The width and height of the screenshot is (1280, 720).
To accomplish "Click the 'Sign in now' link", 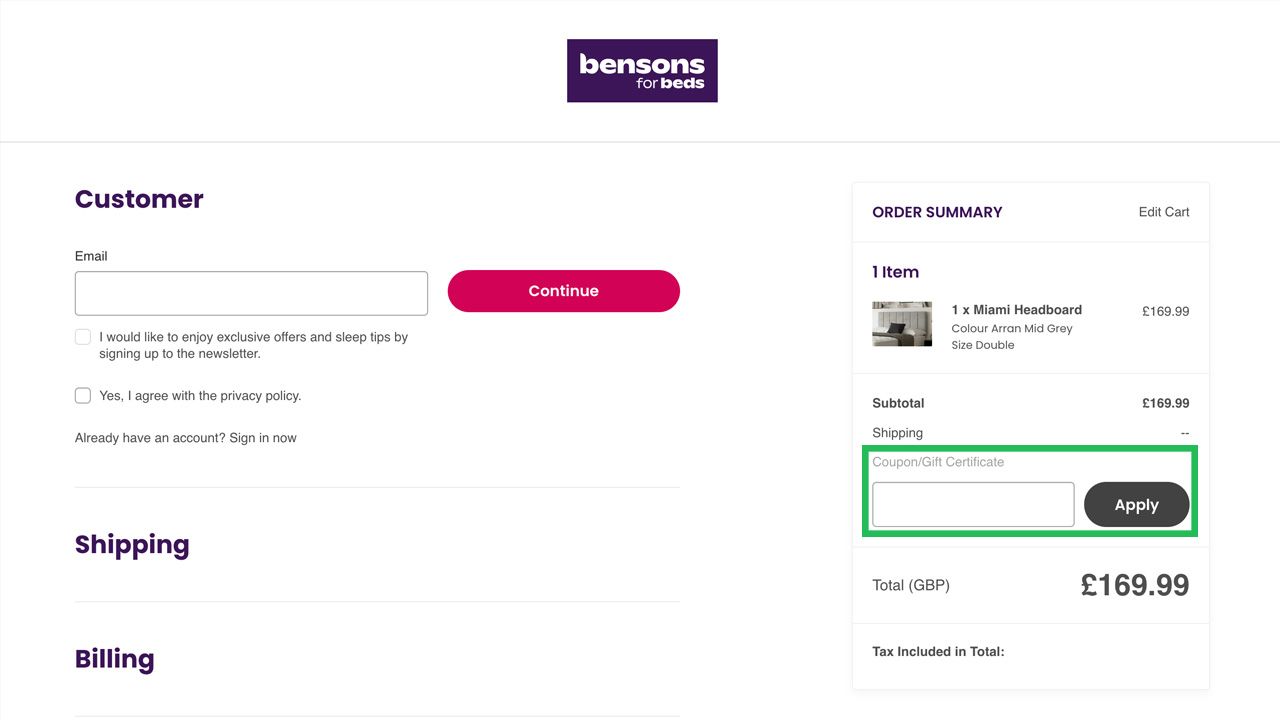I will point(263,438).
